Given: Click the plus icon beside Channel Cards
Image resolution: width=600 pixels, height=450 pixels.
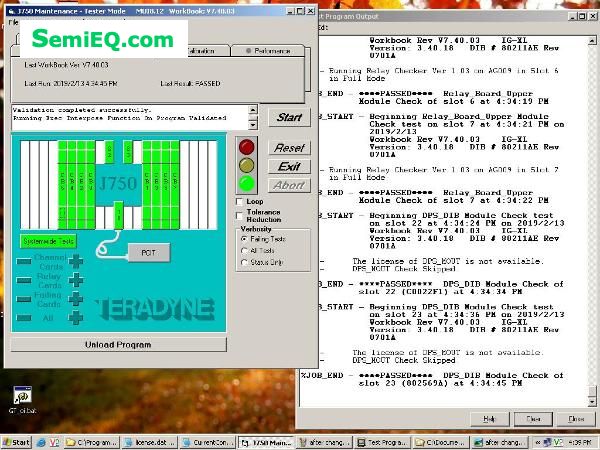Looking at the screenshot, I should click(76, 261).
